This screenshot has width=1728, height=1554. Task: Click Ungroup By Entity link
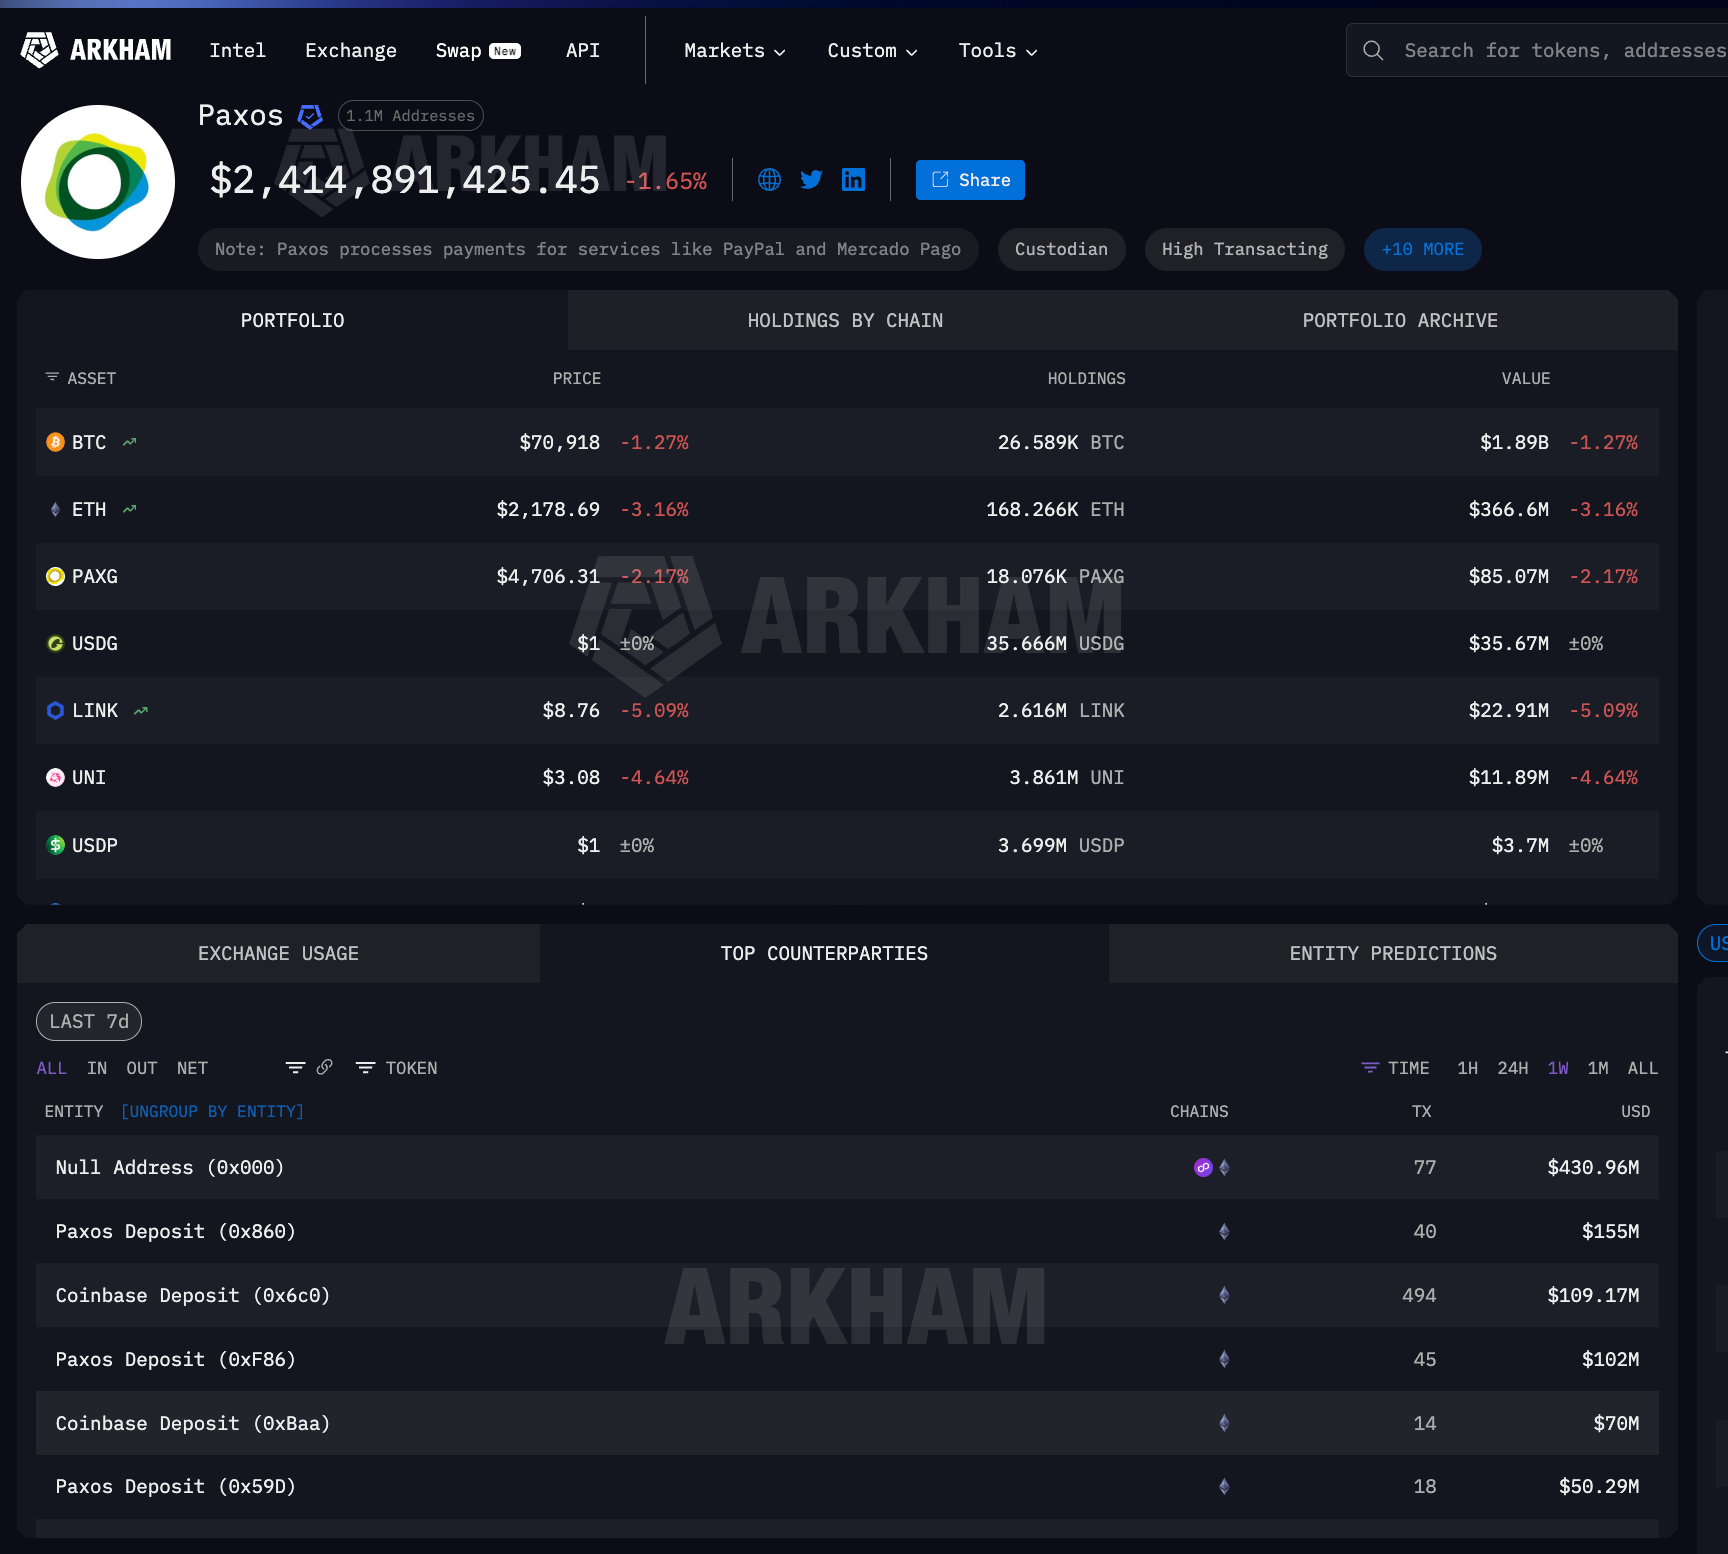click(212, 1111)
